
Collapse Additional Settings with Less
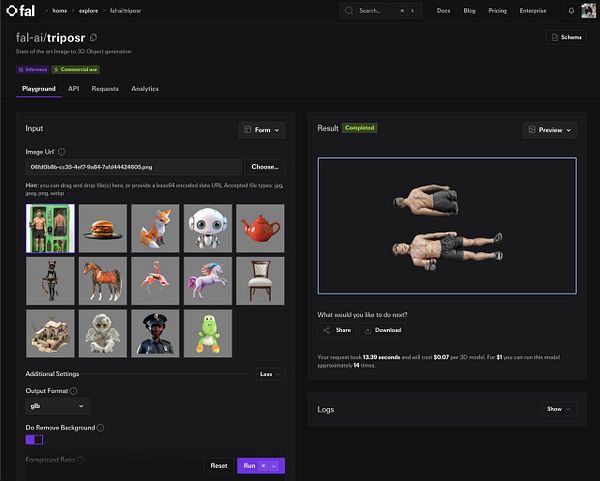(x=270, y=374)
